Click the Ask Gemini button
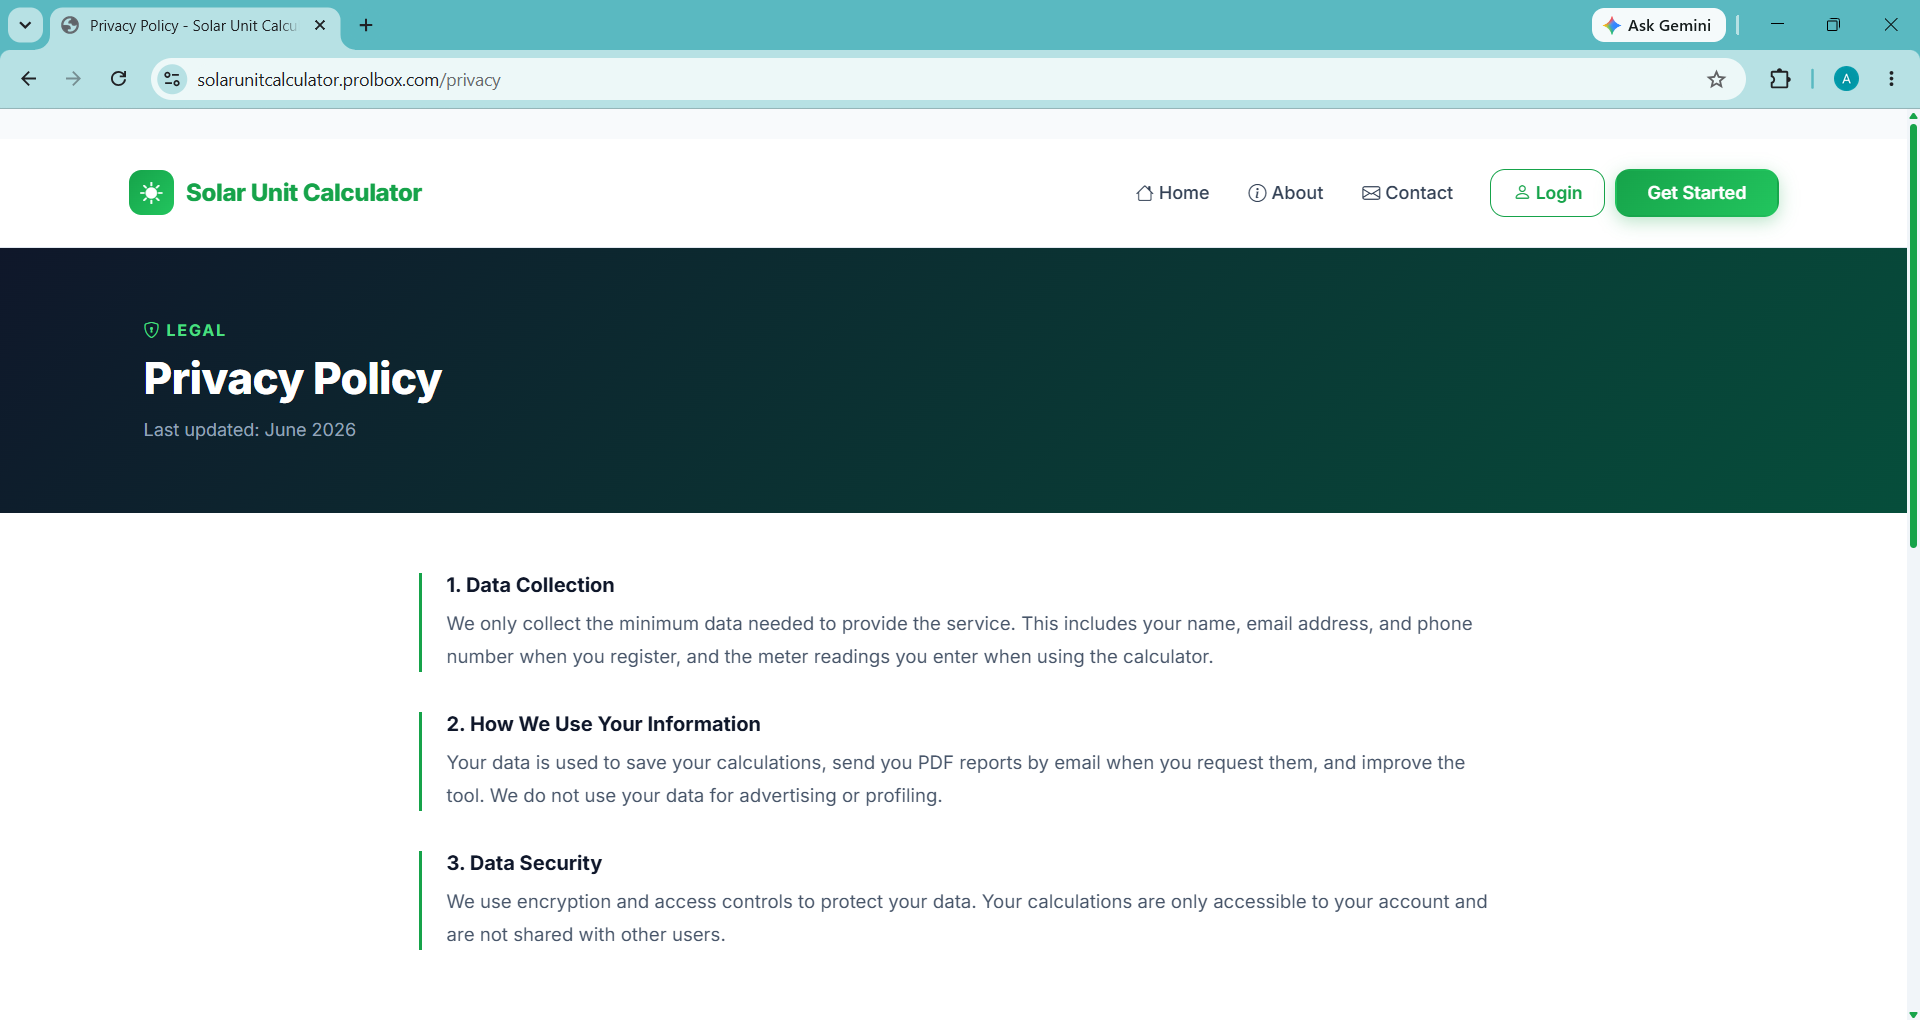The width and height of the screenshot is (1920, 1020). click(1658, 25)
